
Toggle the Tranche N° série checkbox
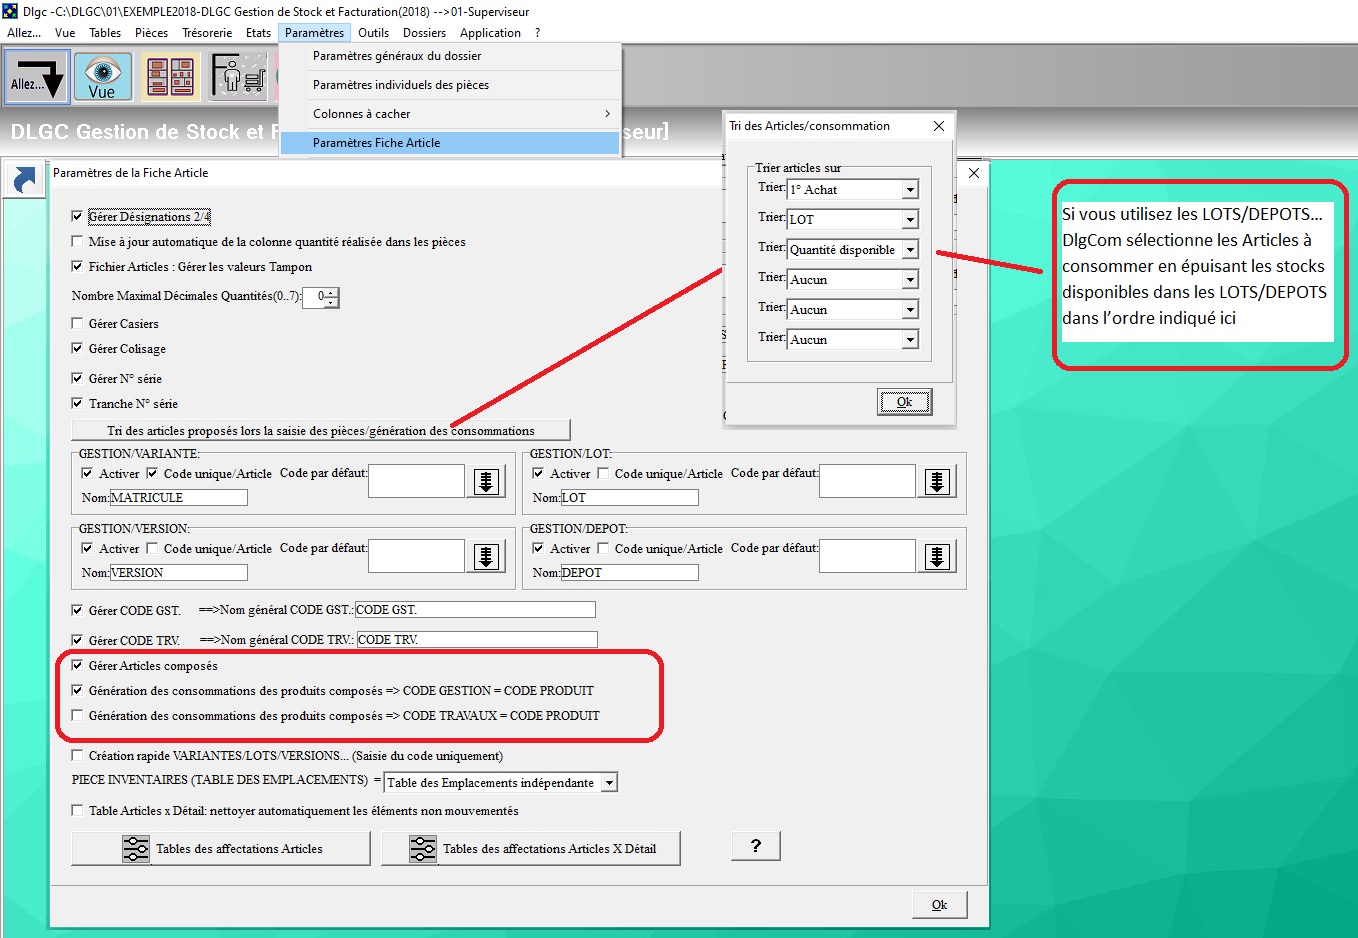(77, 403)
